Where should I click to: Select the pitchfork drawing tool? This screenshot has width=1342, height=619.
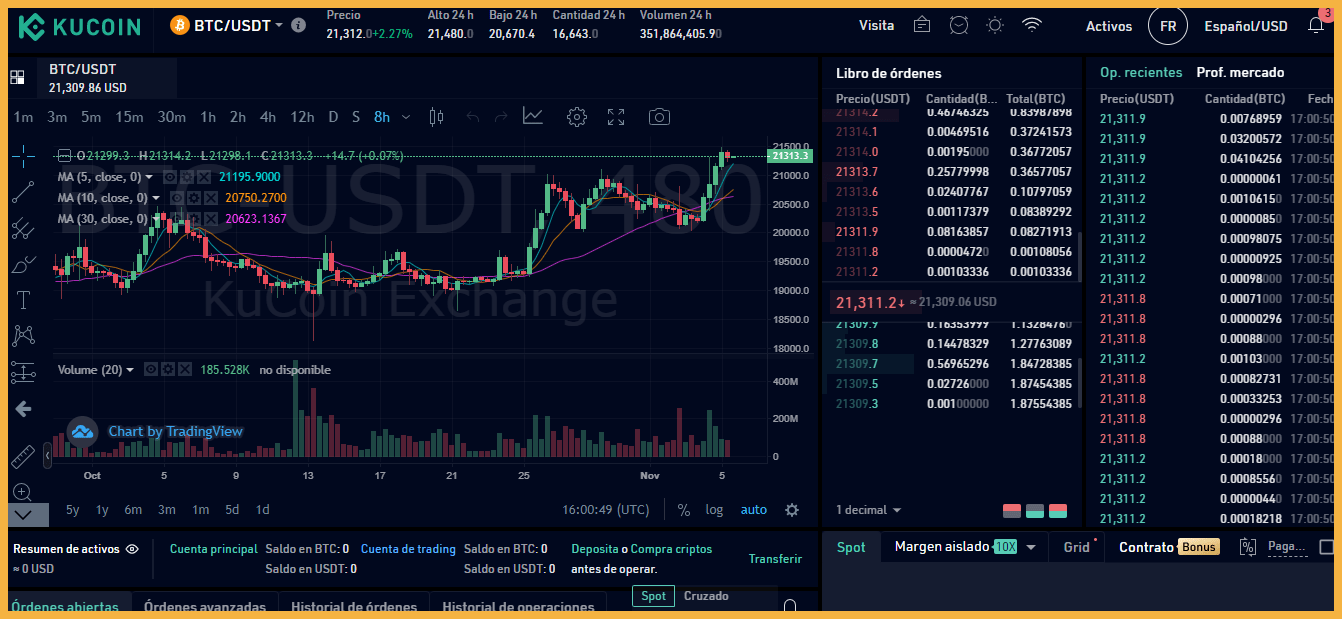pos(23,228)
